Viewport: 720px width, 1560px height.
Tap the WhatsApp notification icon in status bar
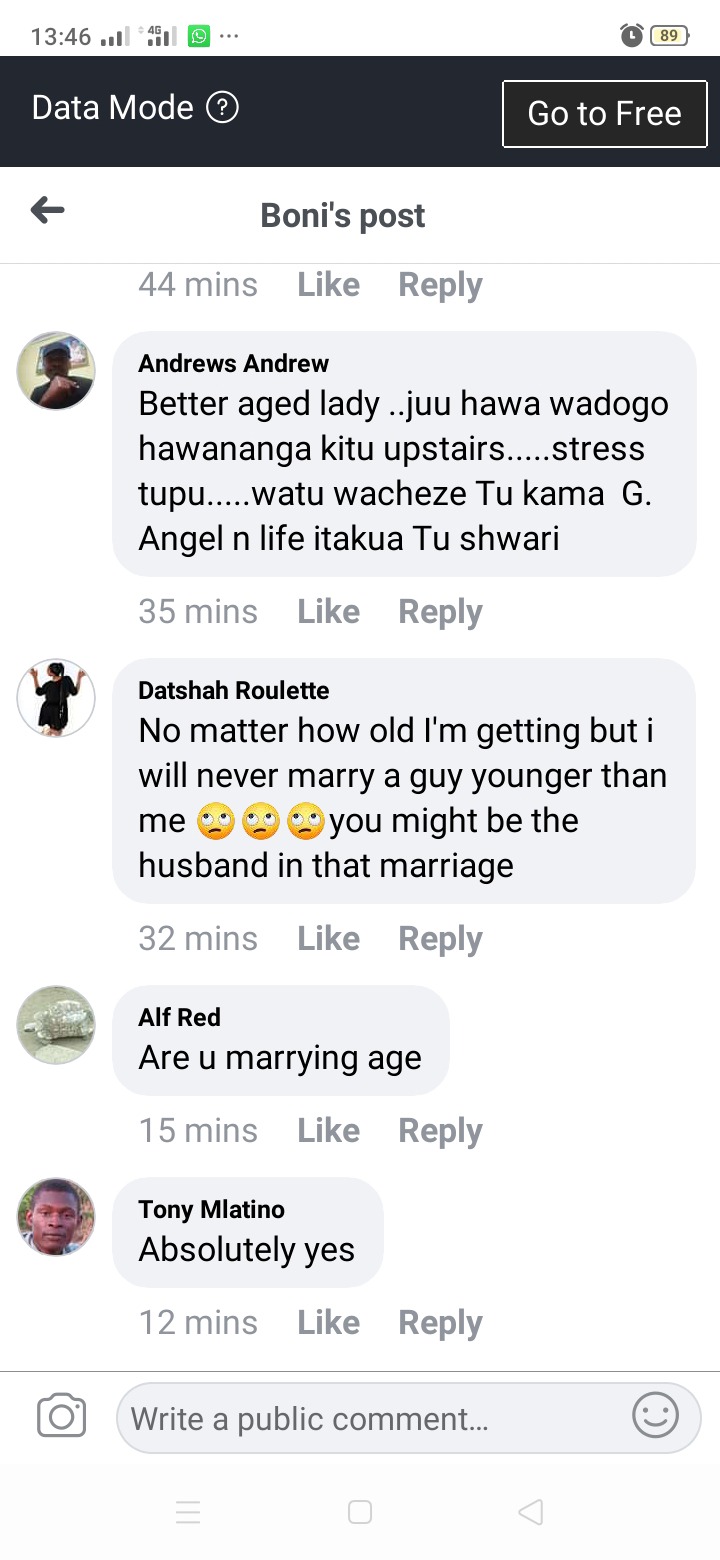[x=199, y=37]
